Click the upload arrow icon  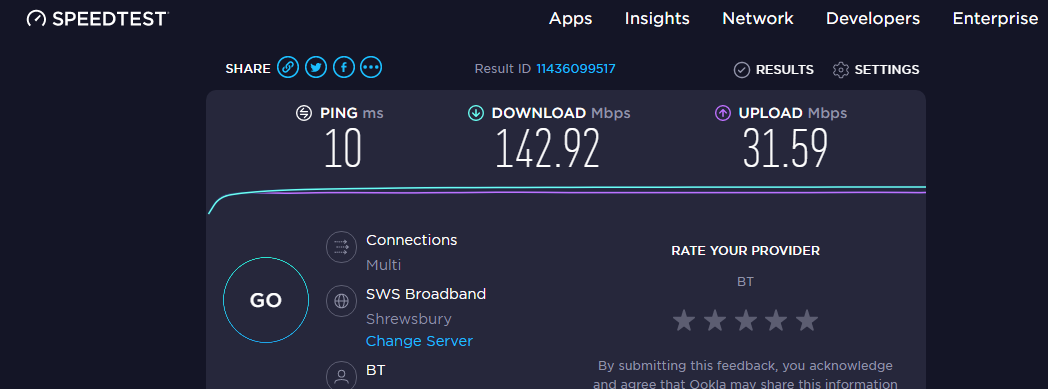click(x=723, y=113)
